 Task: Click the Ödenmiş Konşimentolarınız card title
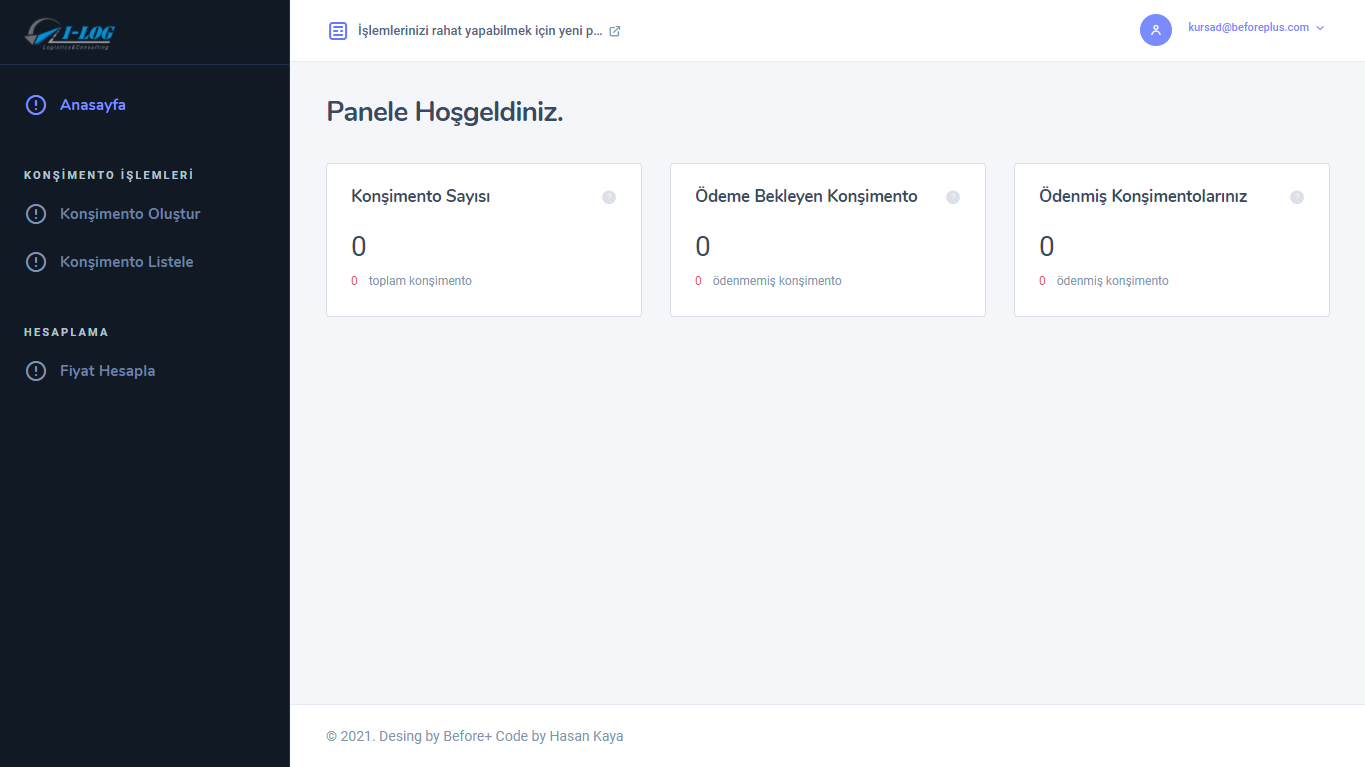1143,196
